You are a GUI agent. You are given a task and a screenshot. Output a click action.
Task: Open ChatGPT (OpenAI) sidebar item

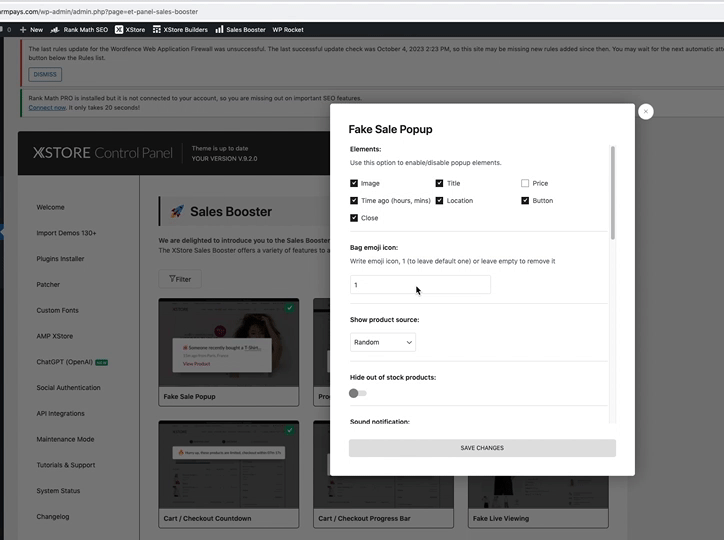click(65, 362)
